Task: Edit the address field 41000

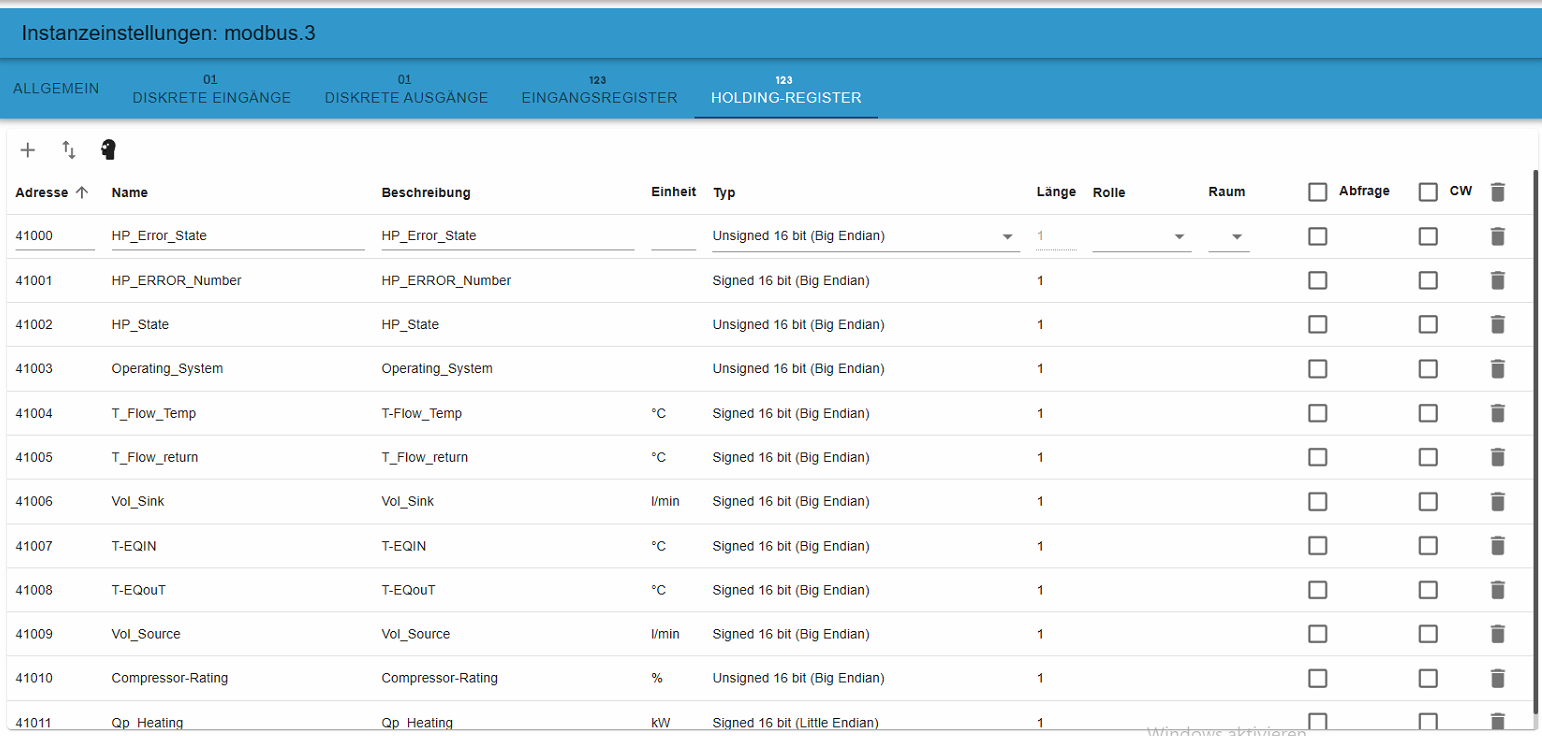Action: pos(55,237)
